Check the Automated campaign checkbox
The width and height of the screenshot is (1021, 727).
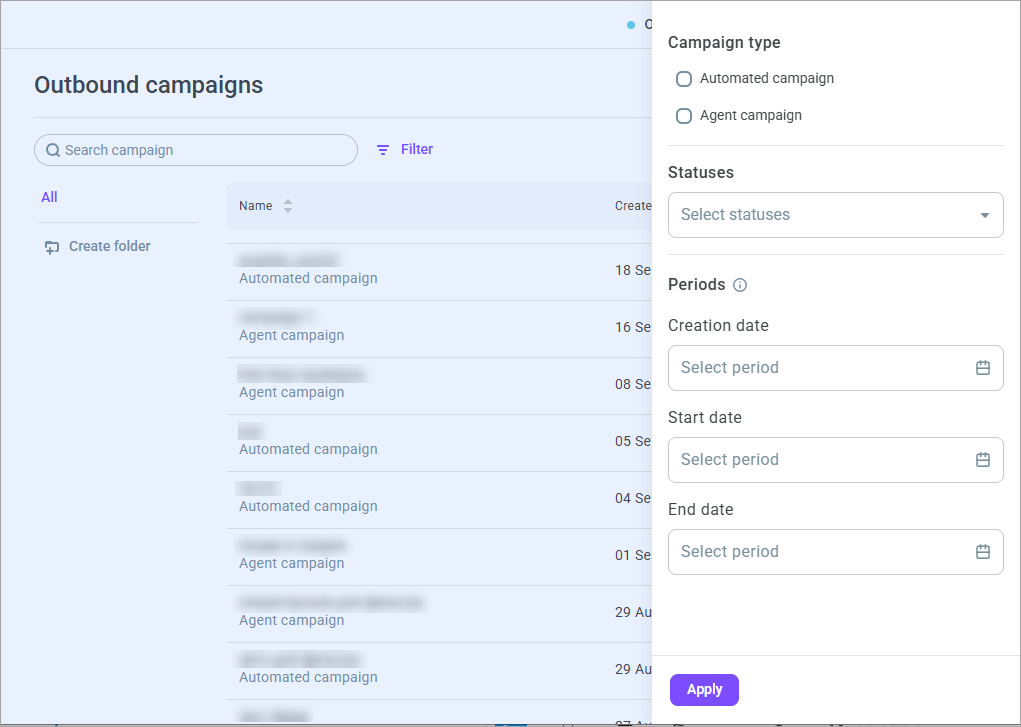coord(684,79)
